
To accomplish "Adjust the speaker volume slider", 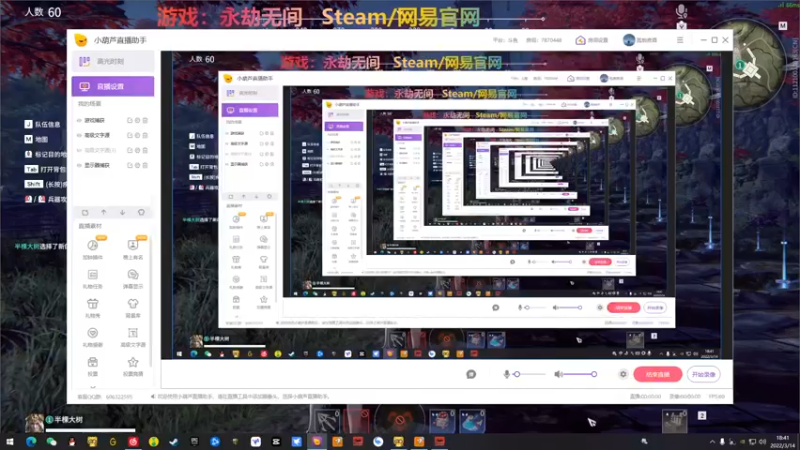I will click(581, 374).
